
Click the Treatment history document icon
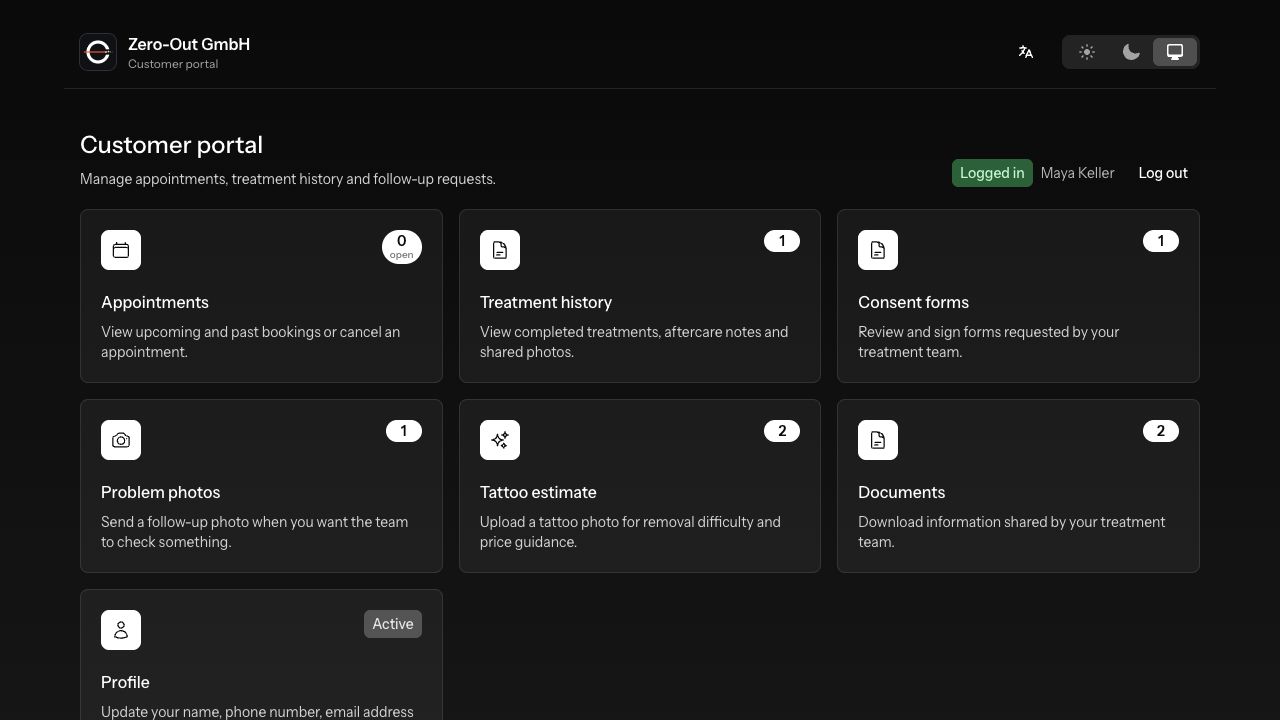(500, 250)
